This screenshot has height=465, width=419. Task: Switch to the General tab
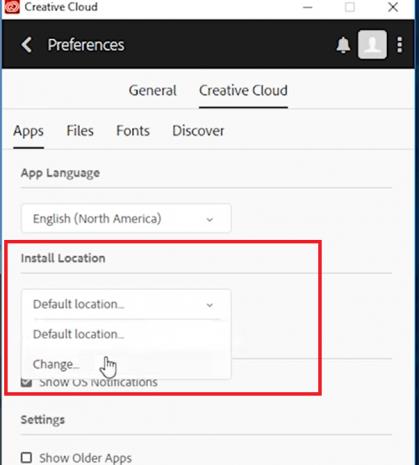click(153, 91)
